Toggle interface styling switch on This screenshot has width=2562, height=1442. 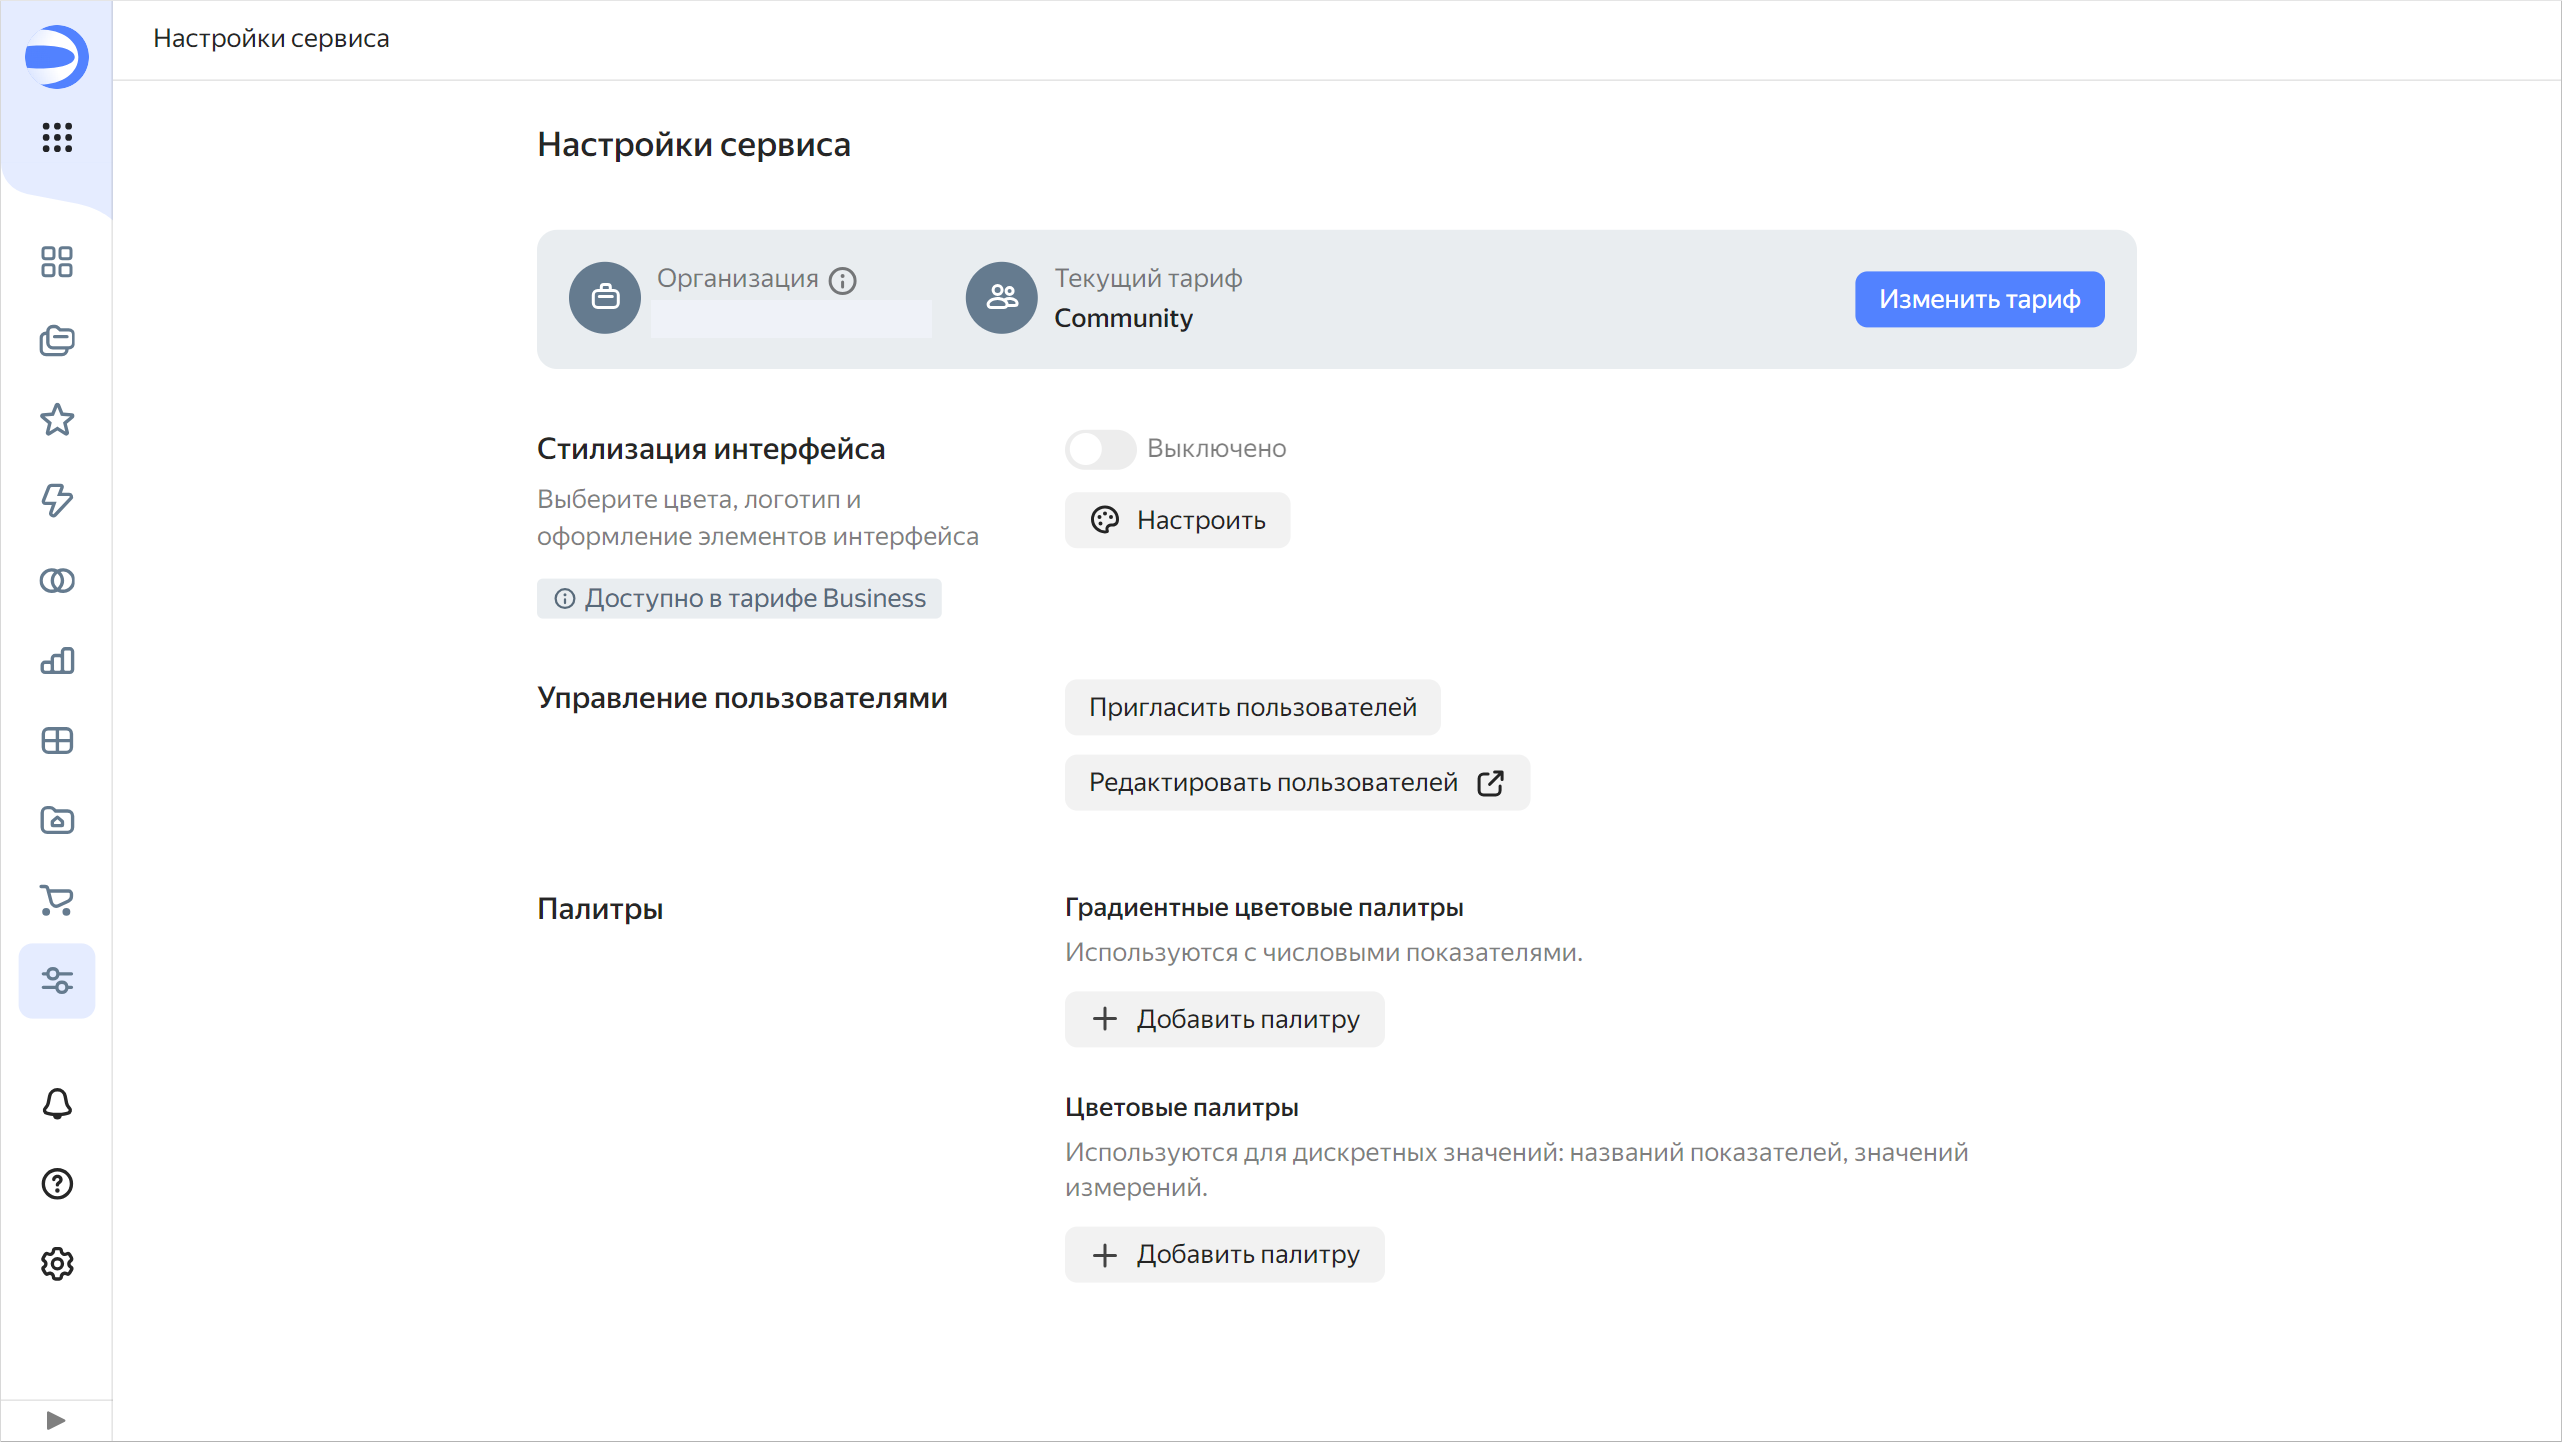click(x=1100, y=449)
